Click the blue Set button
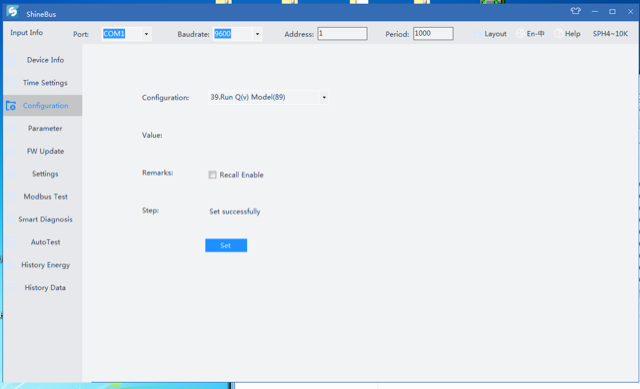This screenshot has height=389, width=640. click(x=226, y=245)
